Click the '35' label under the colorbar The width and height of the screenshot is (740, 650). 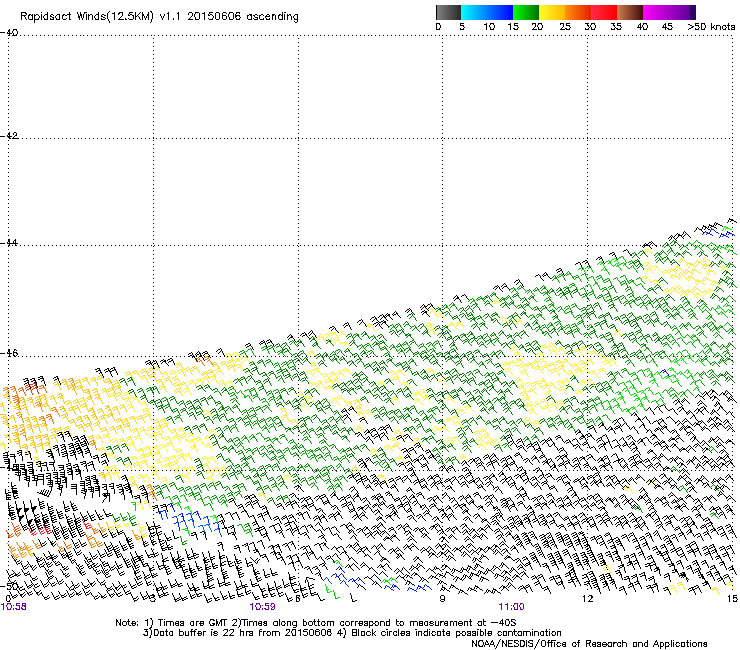616,27
